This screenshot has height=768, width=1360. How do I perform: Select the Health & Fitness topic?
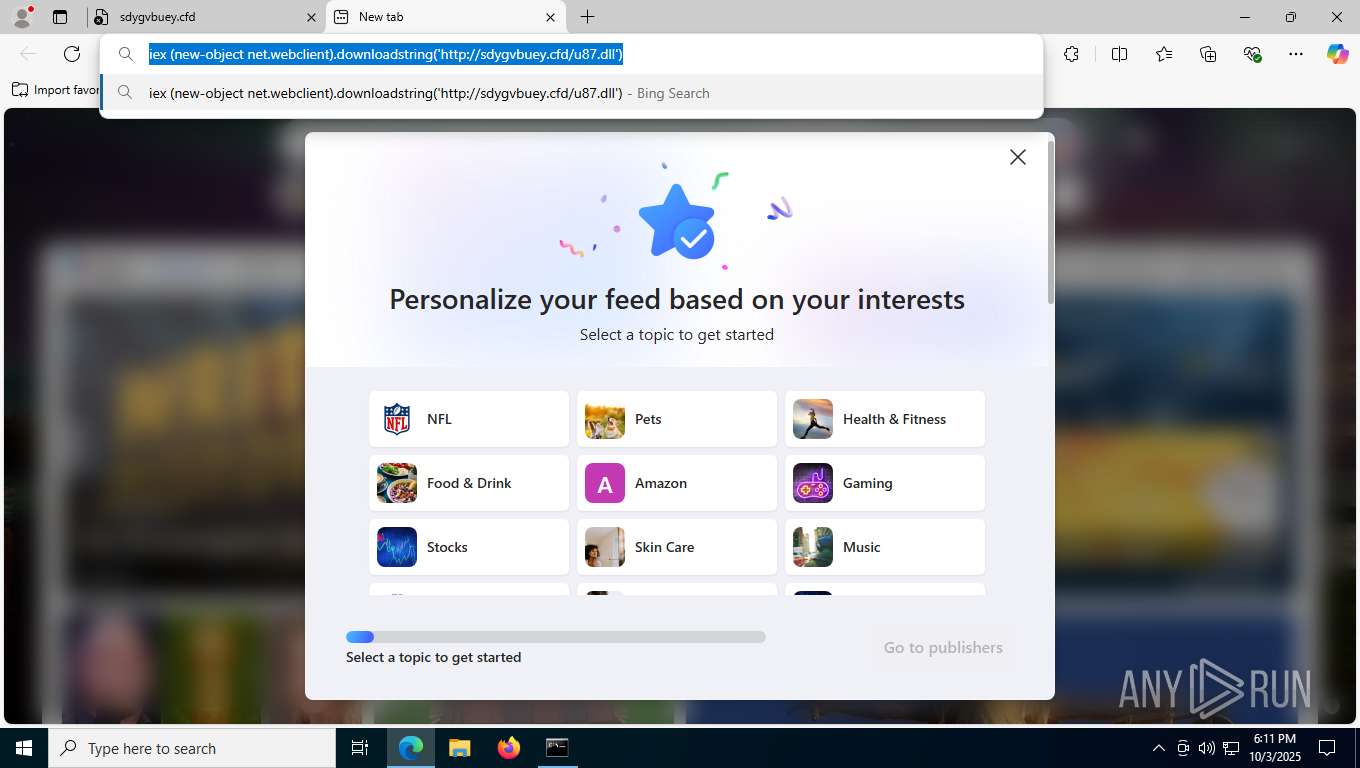(x=885, y=419)
